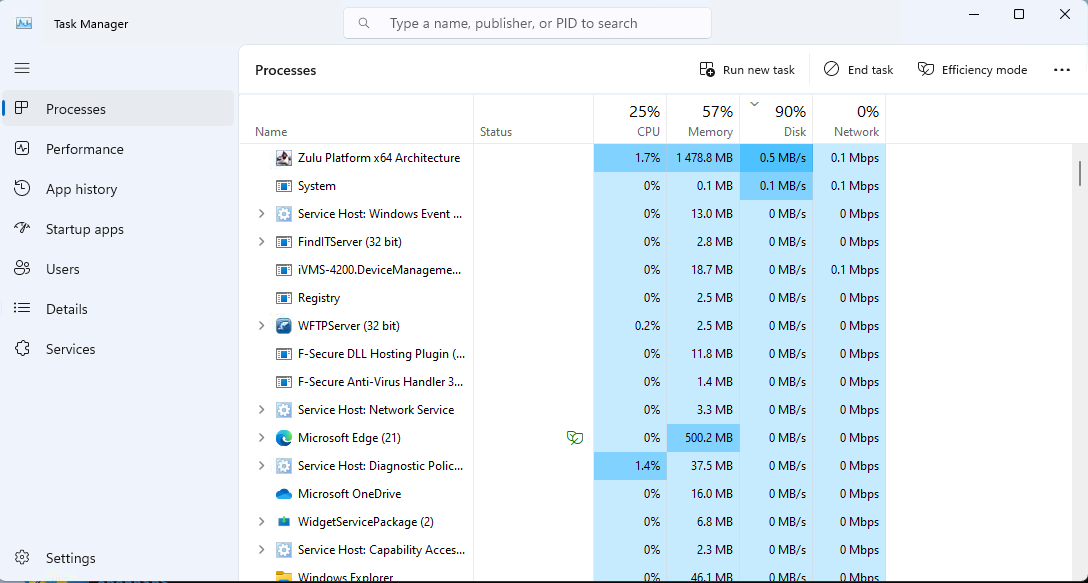Viewport: 1088px width, 583px height.
Task: Click the 500.2 MB memory value for Edge
Action: (703, 438)
